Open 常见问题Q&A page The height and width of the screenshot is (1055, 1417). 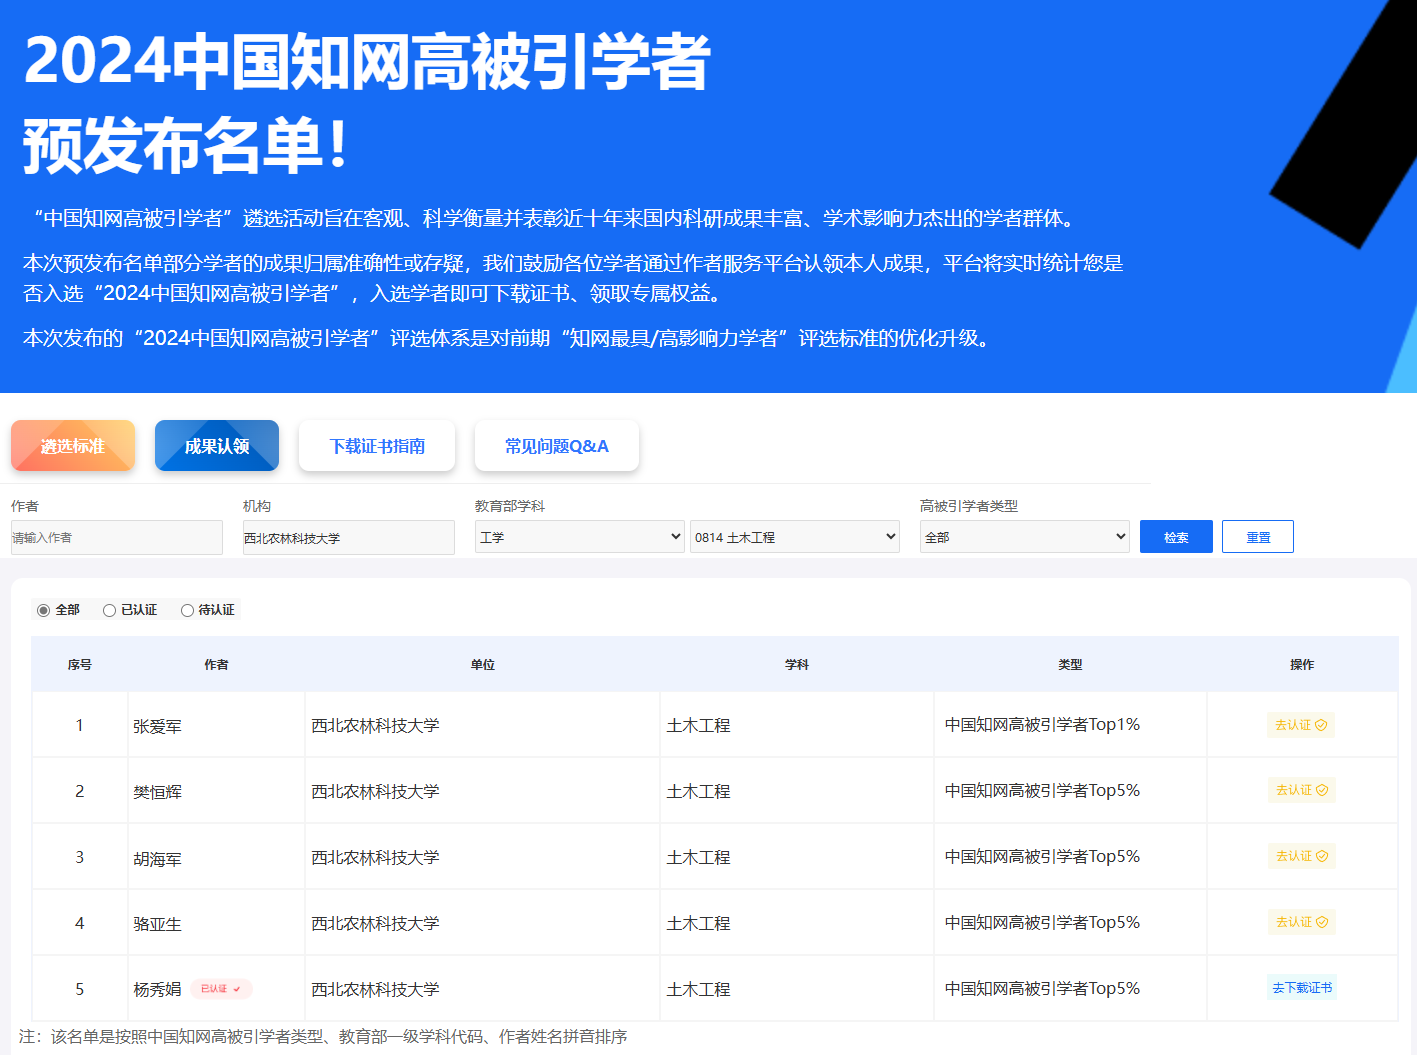pyautogui.click(x=556, y=446)
